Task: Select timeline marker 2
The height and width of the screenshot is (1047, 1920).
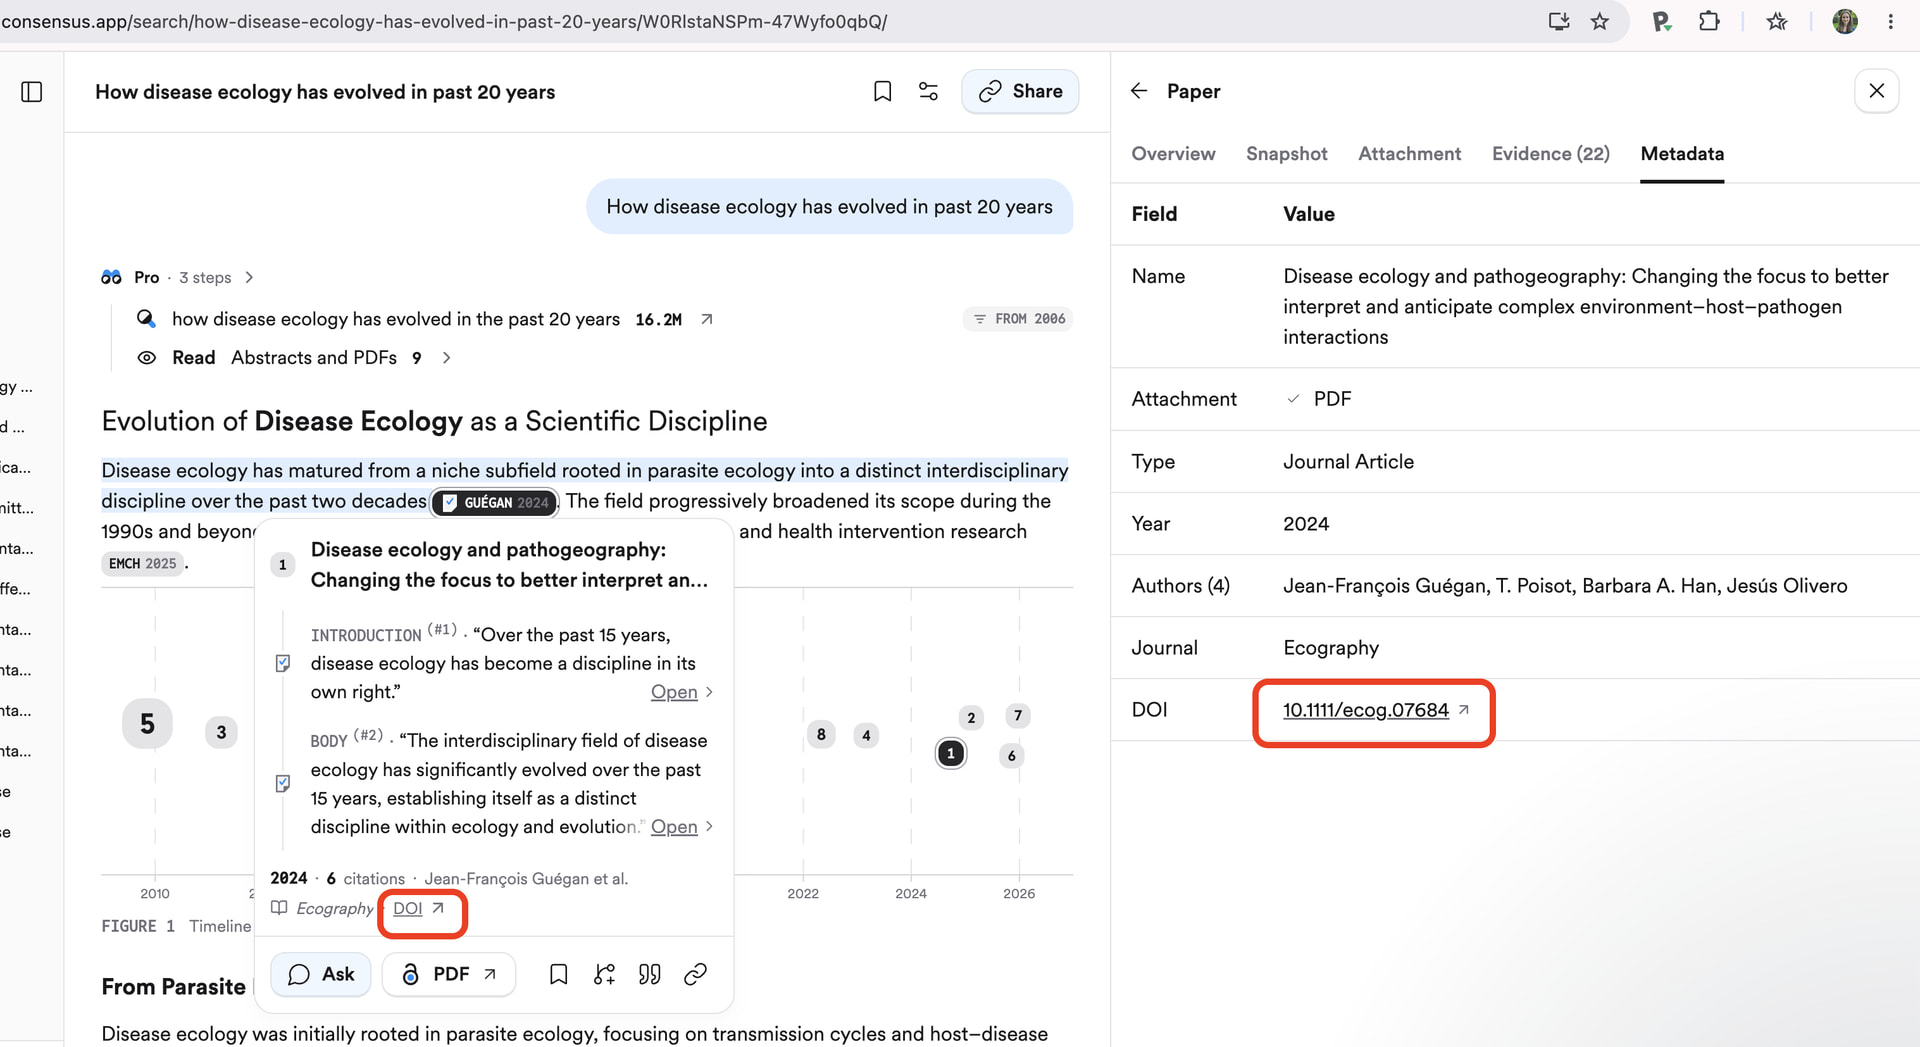Action: [x=971, y=718]
